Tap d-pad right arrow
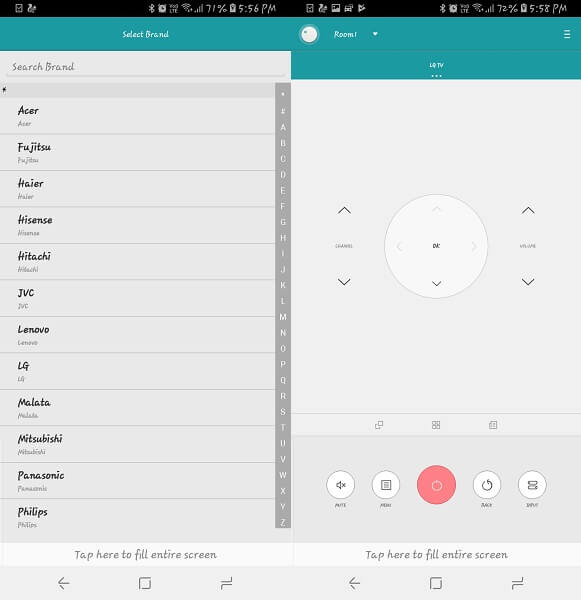 474,246
